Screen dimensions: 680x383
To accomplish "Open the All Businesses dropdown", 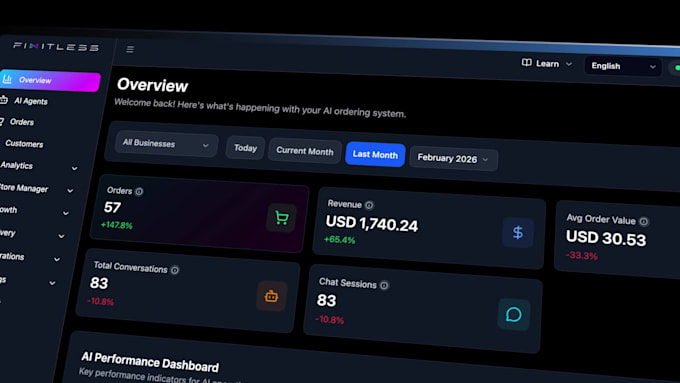I will point(166,144).
